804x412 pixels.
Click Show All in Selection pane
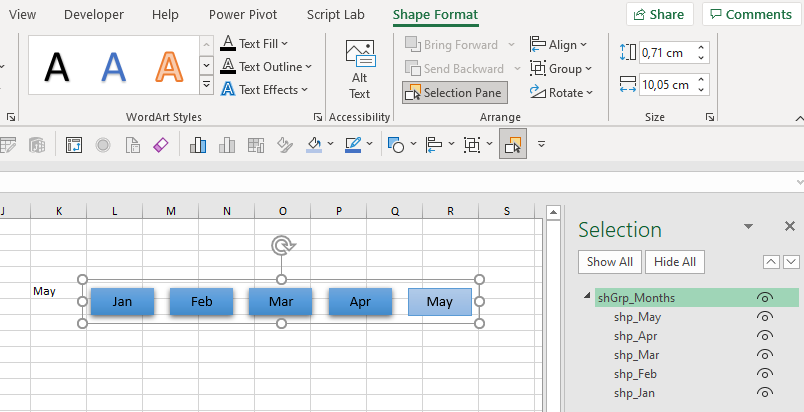coord(610,262)
